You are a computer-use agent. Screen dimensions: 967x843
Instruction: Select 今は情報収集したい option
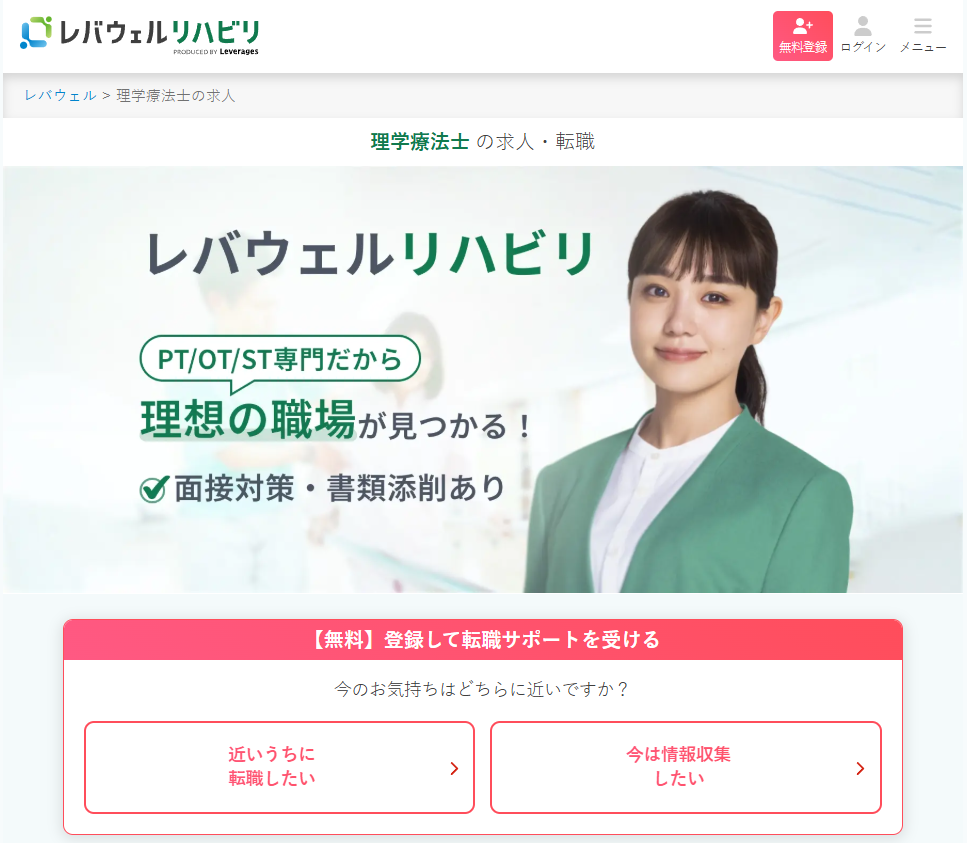[x=686, y=767]
